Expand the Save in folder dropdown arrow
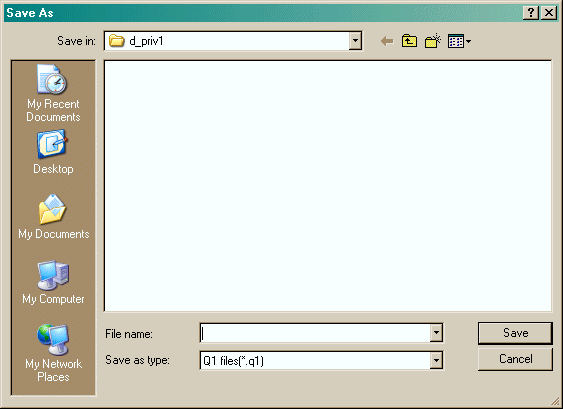563x409 pixels. (x=355, y=41)
